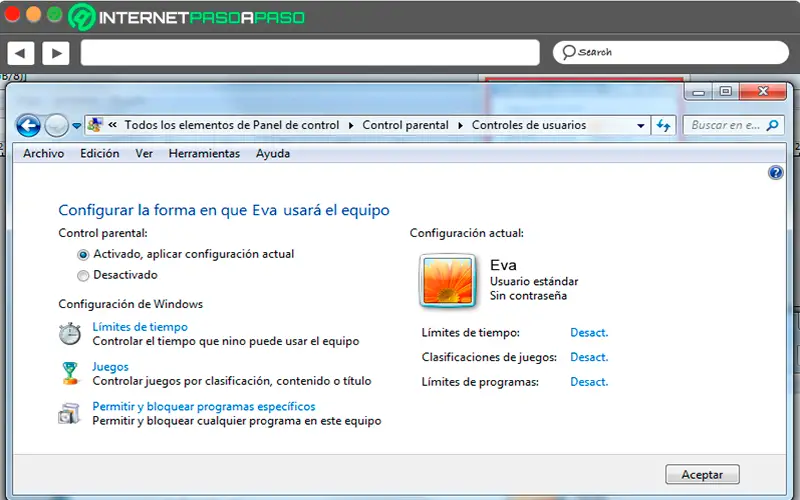Click the orange macOS-style minimize dot

pos(33,14)
